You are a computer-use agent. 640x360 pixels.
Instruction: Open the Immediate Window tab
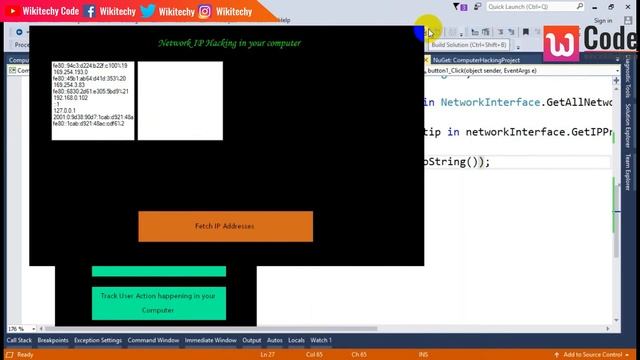pos(211,340)
